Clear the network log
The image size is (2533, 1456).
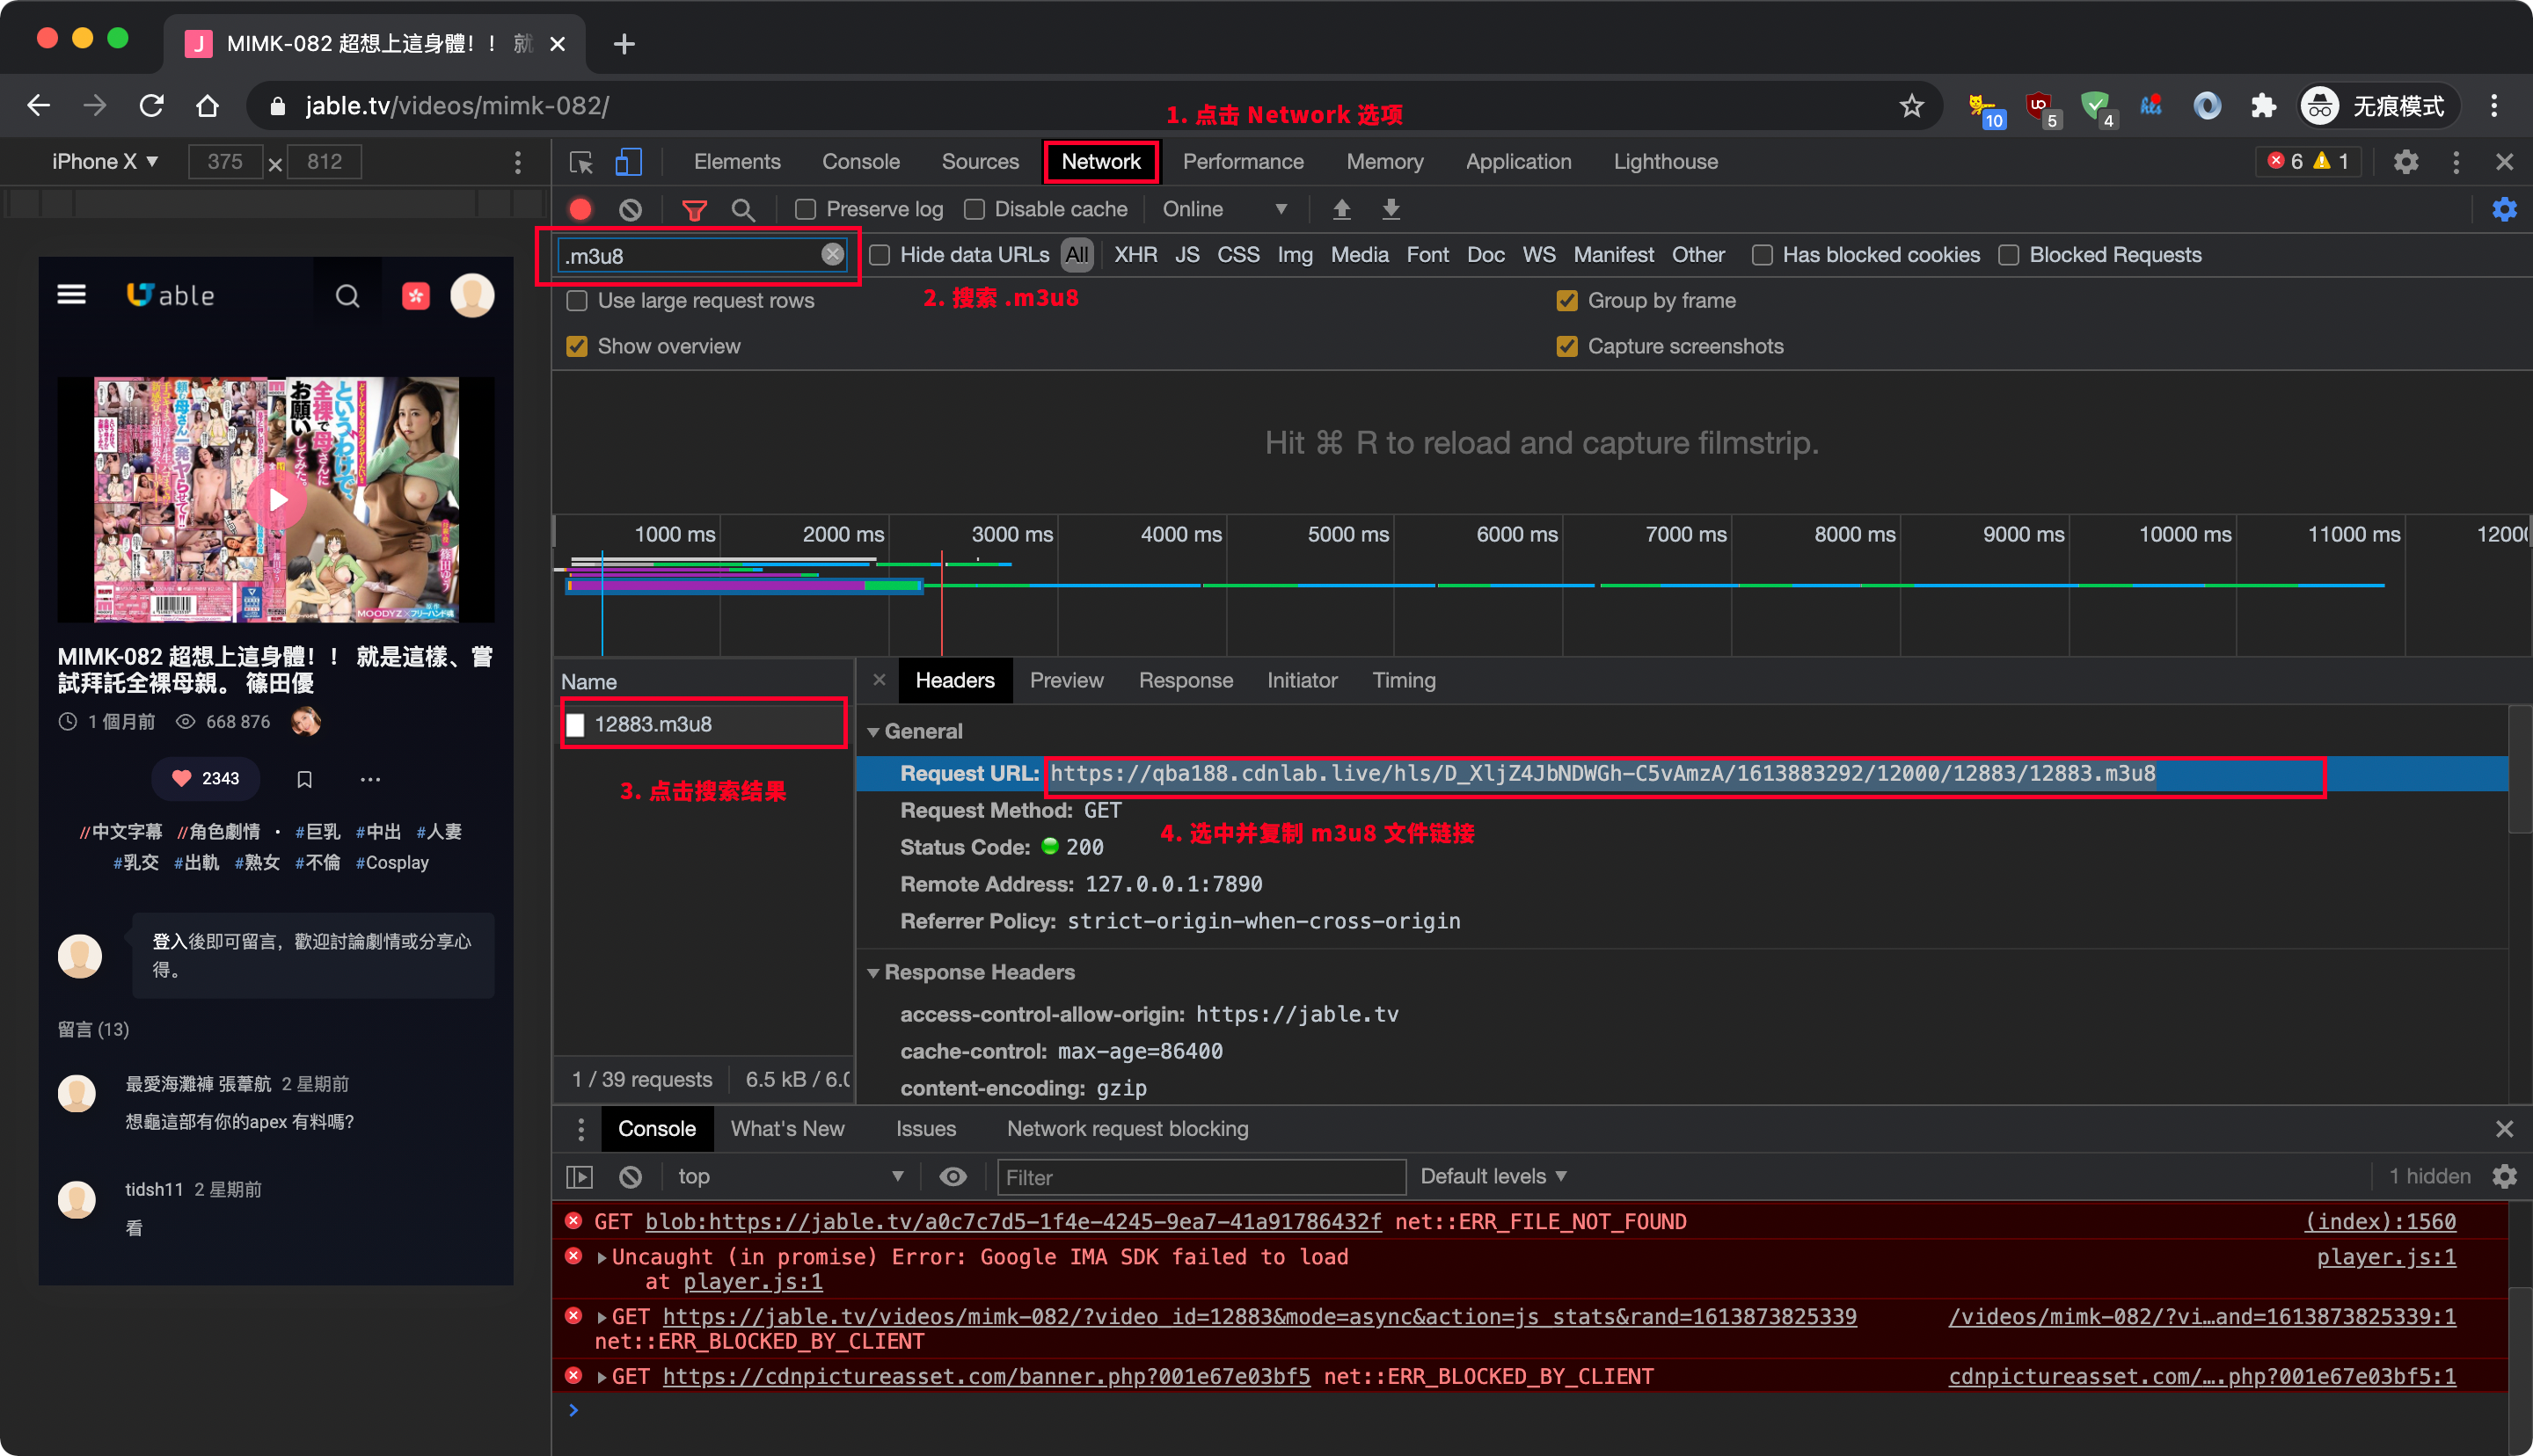point(630,209)
